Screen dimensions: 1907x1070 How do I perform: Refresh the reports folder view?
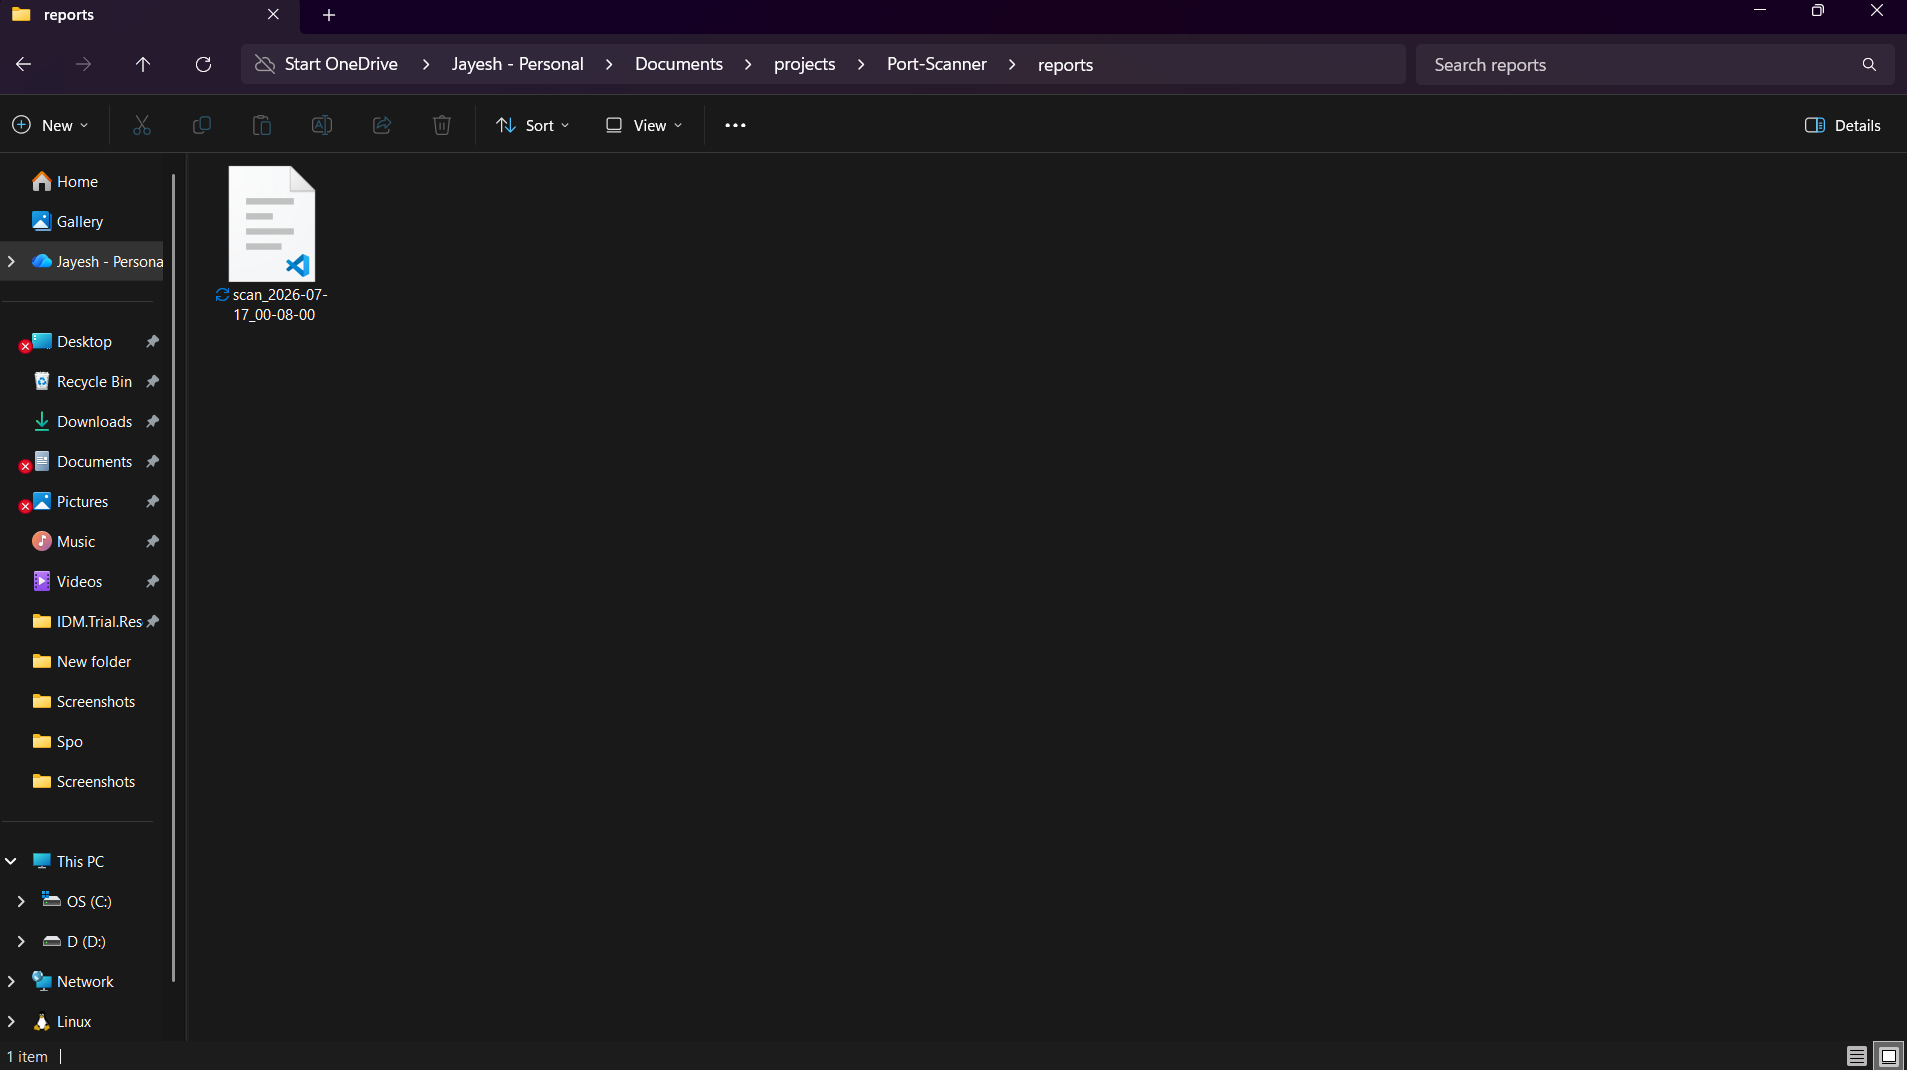[x=203, y=64]
